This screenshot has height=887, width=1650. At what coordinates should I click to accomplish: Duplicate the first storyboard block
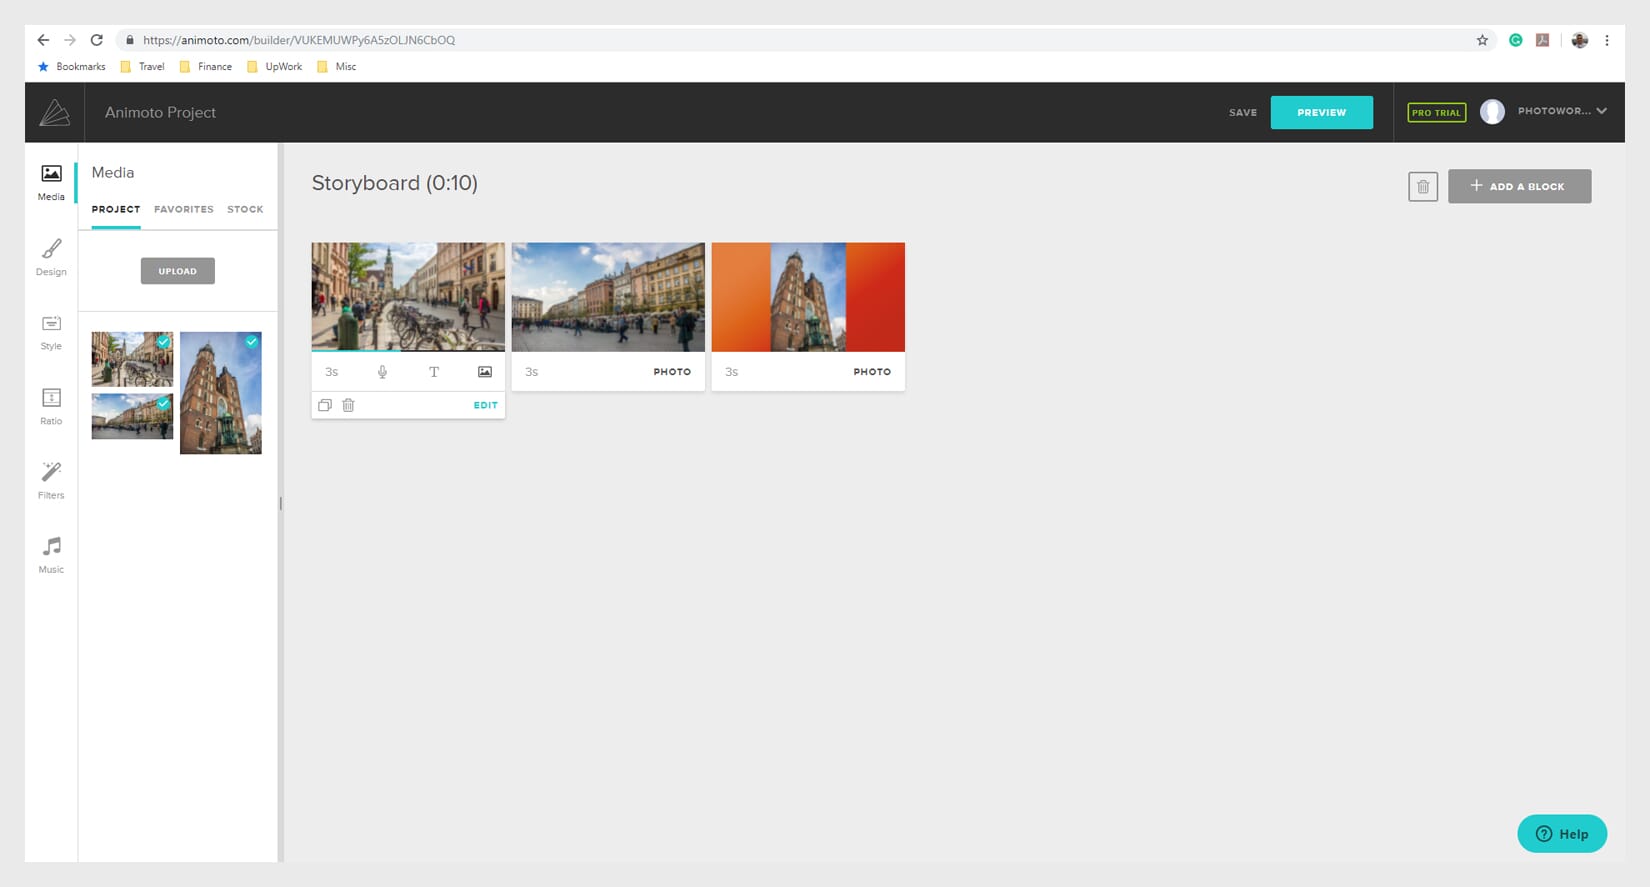[325, 405]
